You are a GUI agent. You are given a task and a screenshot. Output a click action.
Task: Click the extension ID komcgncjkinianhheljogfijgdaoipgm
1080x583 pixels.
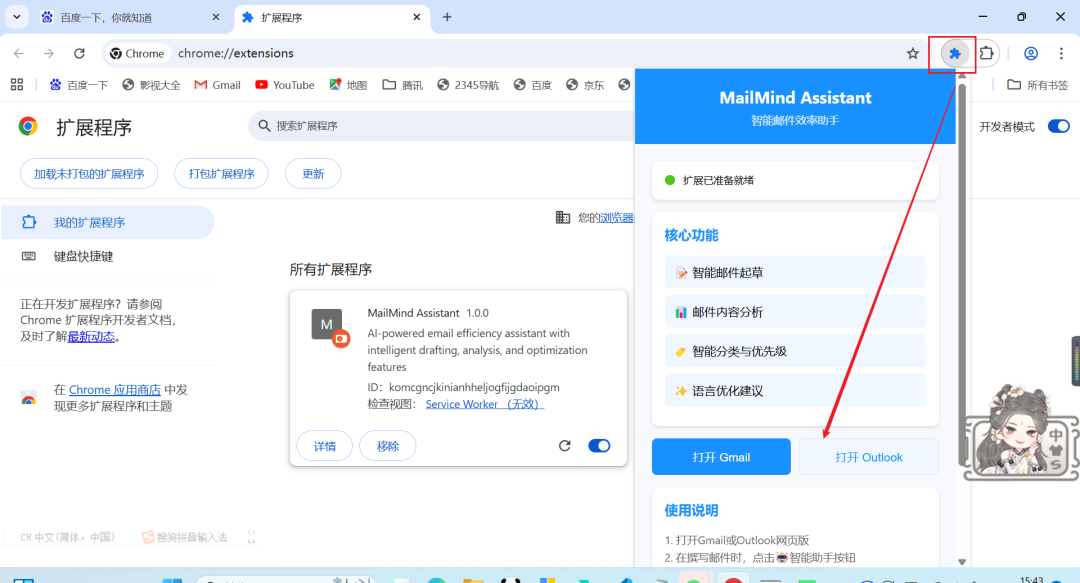[x=474, y=387]
